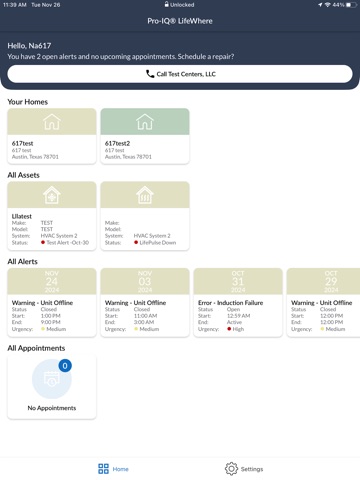Viewport: 360px width, 480px height.
Task: Click the Wi-Fi icon in status bar
Action: (x=328, y=5)
